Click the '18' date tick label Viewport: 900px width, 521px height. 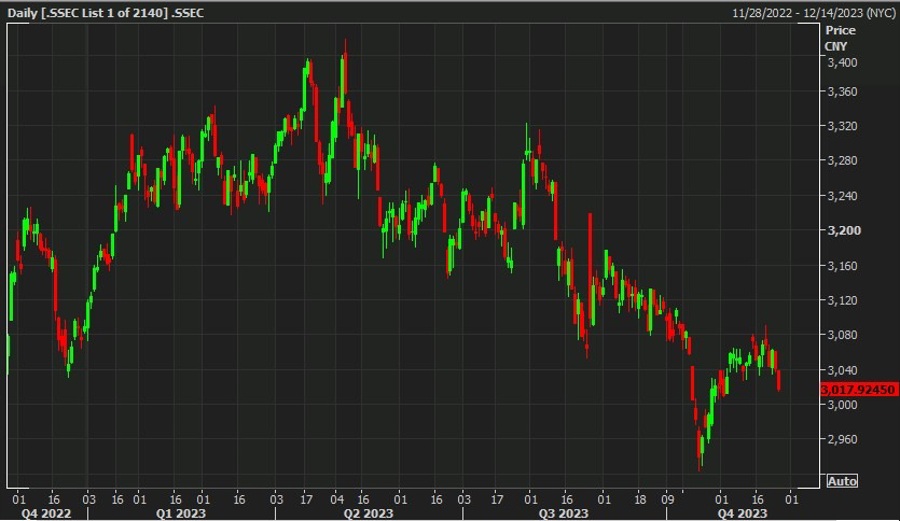(x=640, y=499)
